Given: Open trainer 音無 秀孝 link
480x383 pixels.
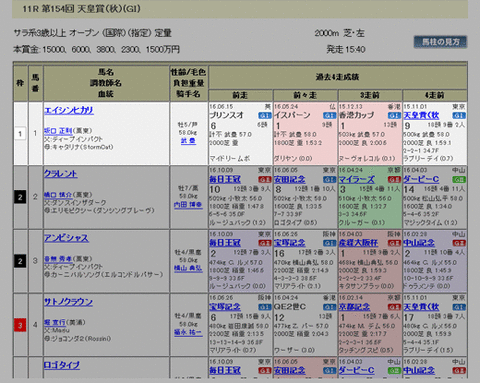Looking at the screenshot, I should [58, 259].
